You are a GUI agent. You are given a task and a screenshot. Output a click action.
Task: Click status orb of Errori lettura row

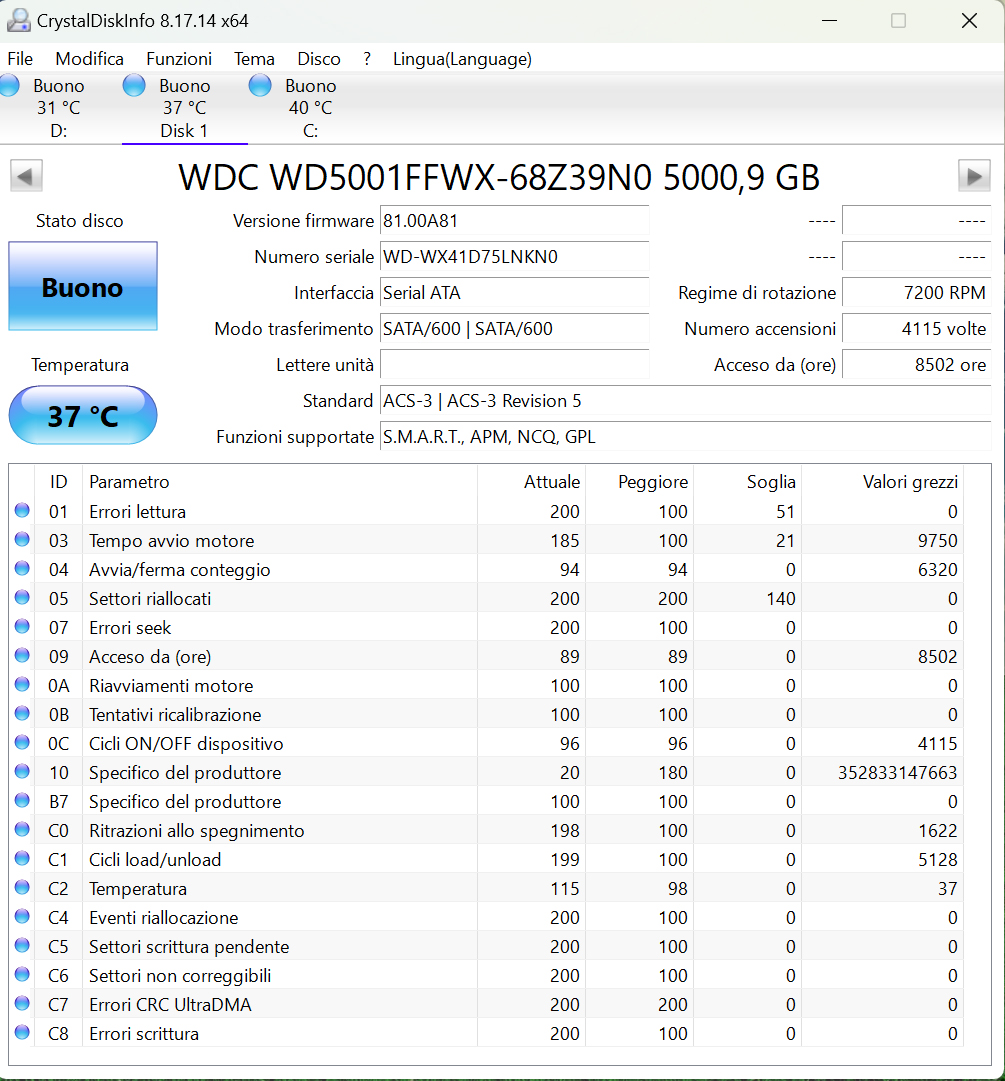pos(22,510)
